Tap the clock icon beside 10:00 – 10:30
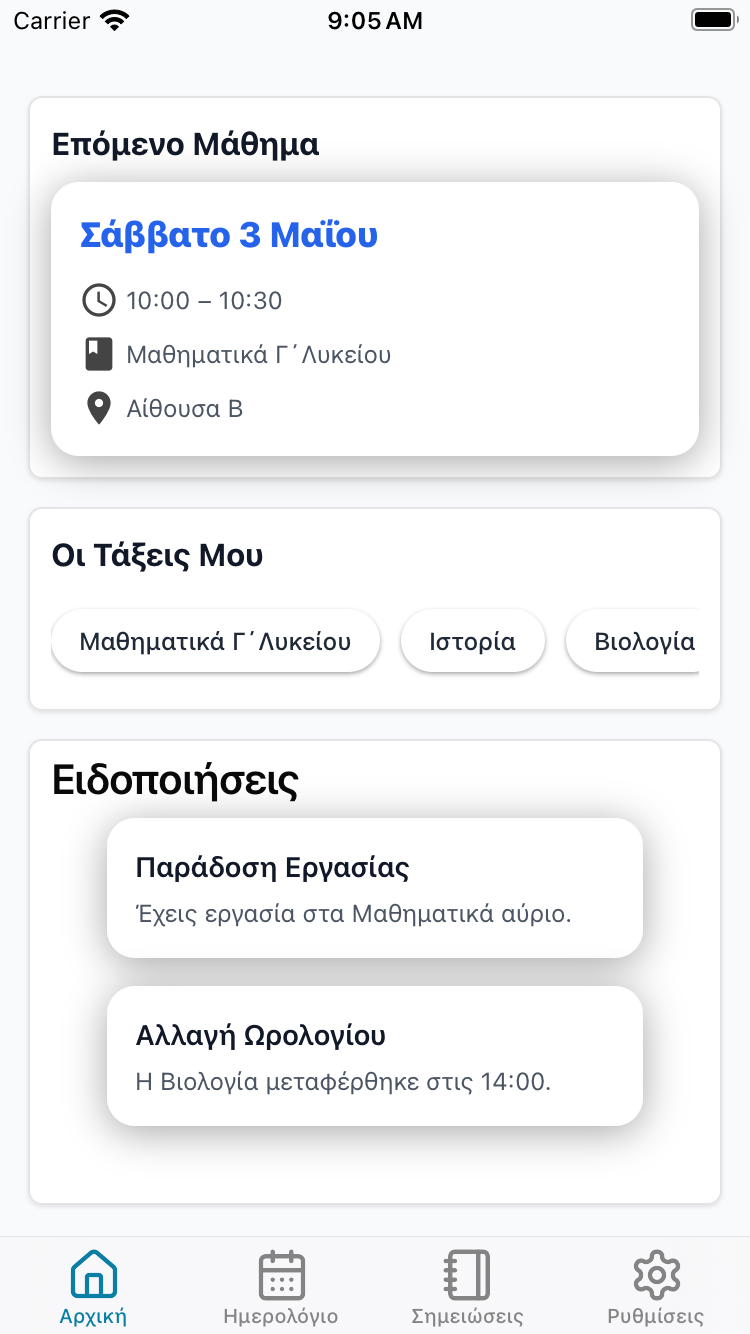Screen dimensions: 750x1334 click(98, 300)
